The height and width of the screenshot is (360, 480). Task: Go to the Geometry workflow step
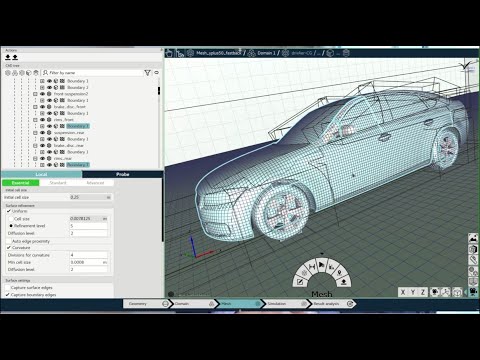click(146, 304)
